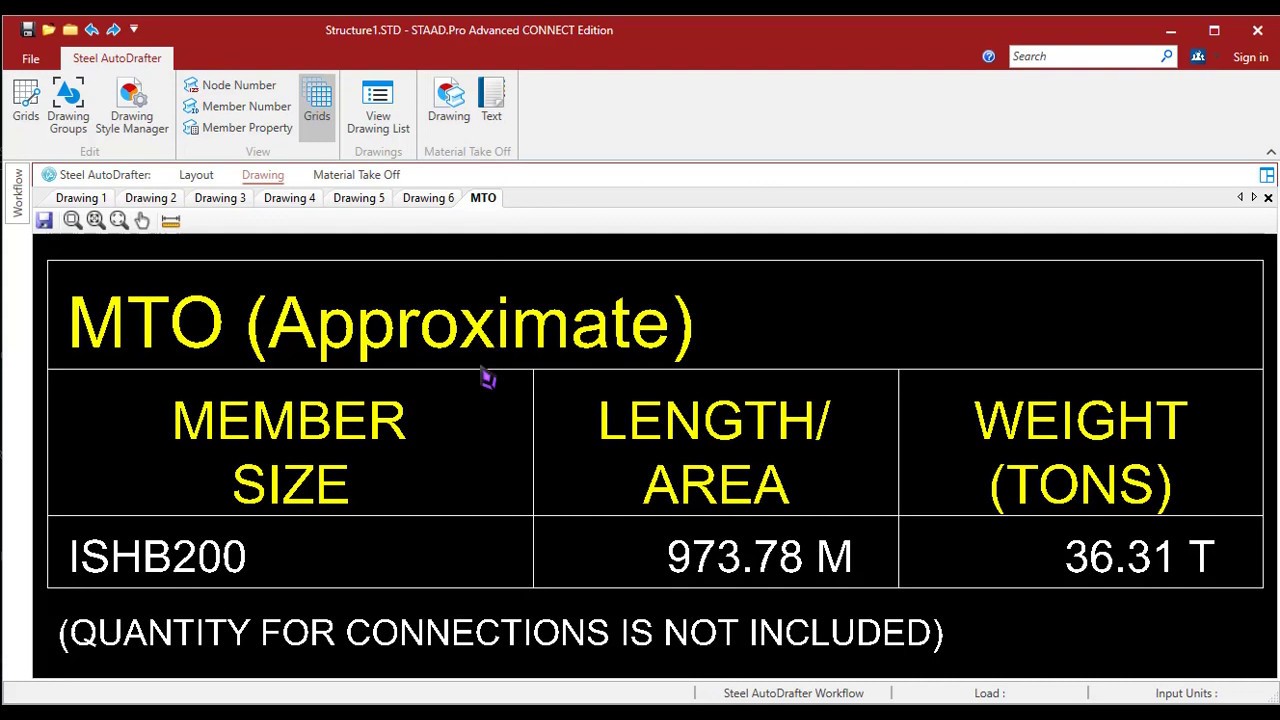Image resolution: width=1280 pixels, height=720 pixels.
Task: Click the Zoom Extents tool
Action: point(119,221)
